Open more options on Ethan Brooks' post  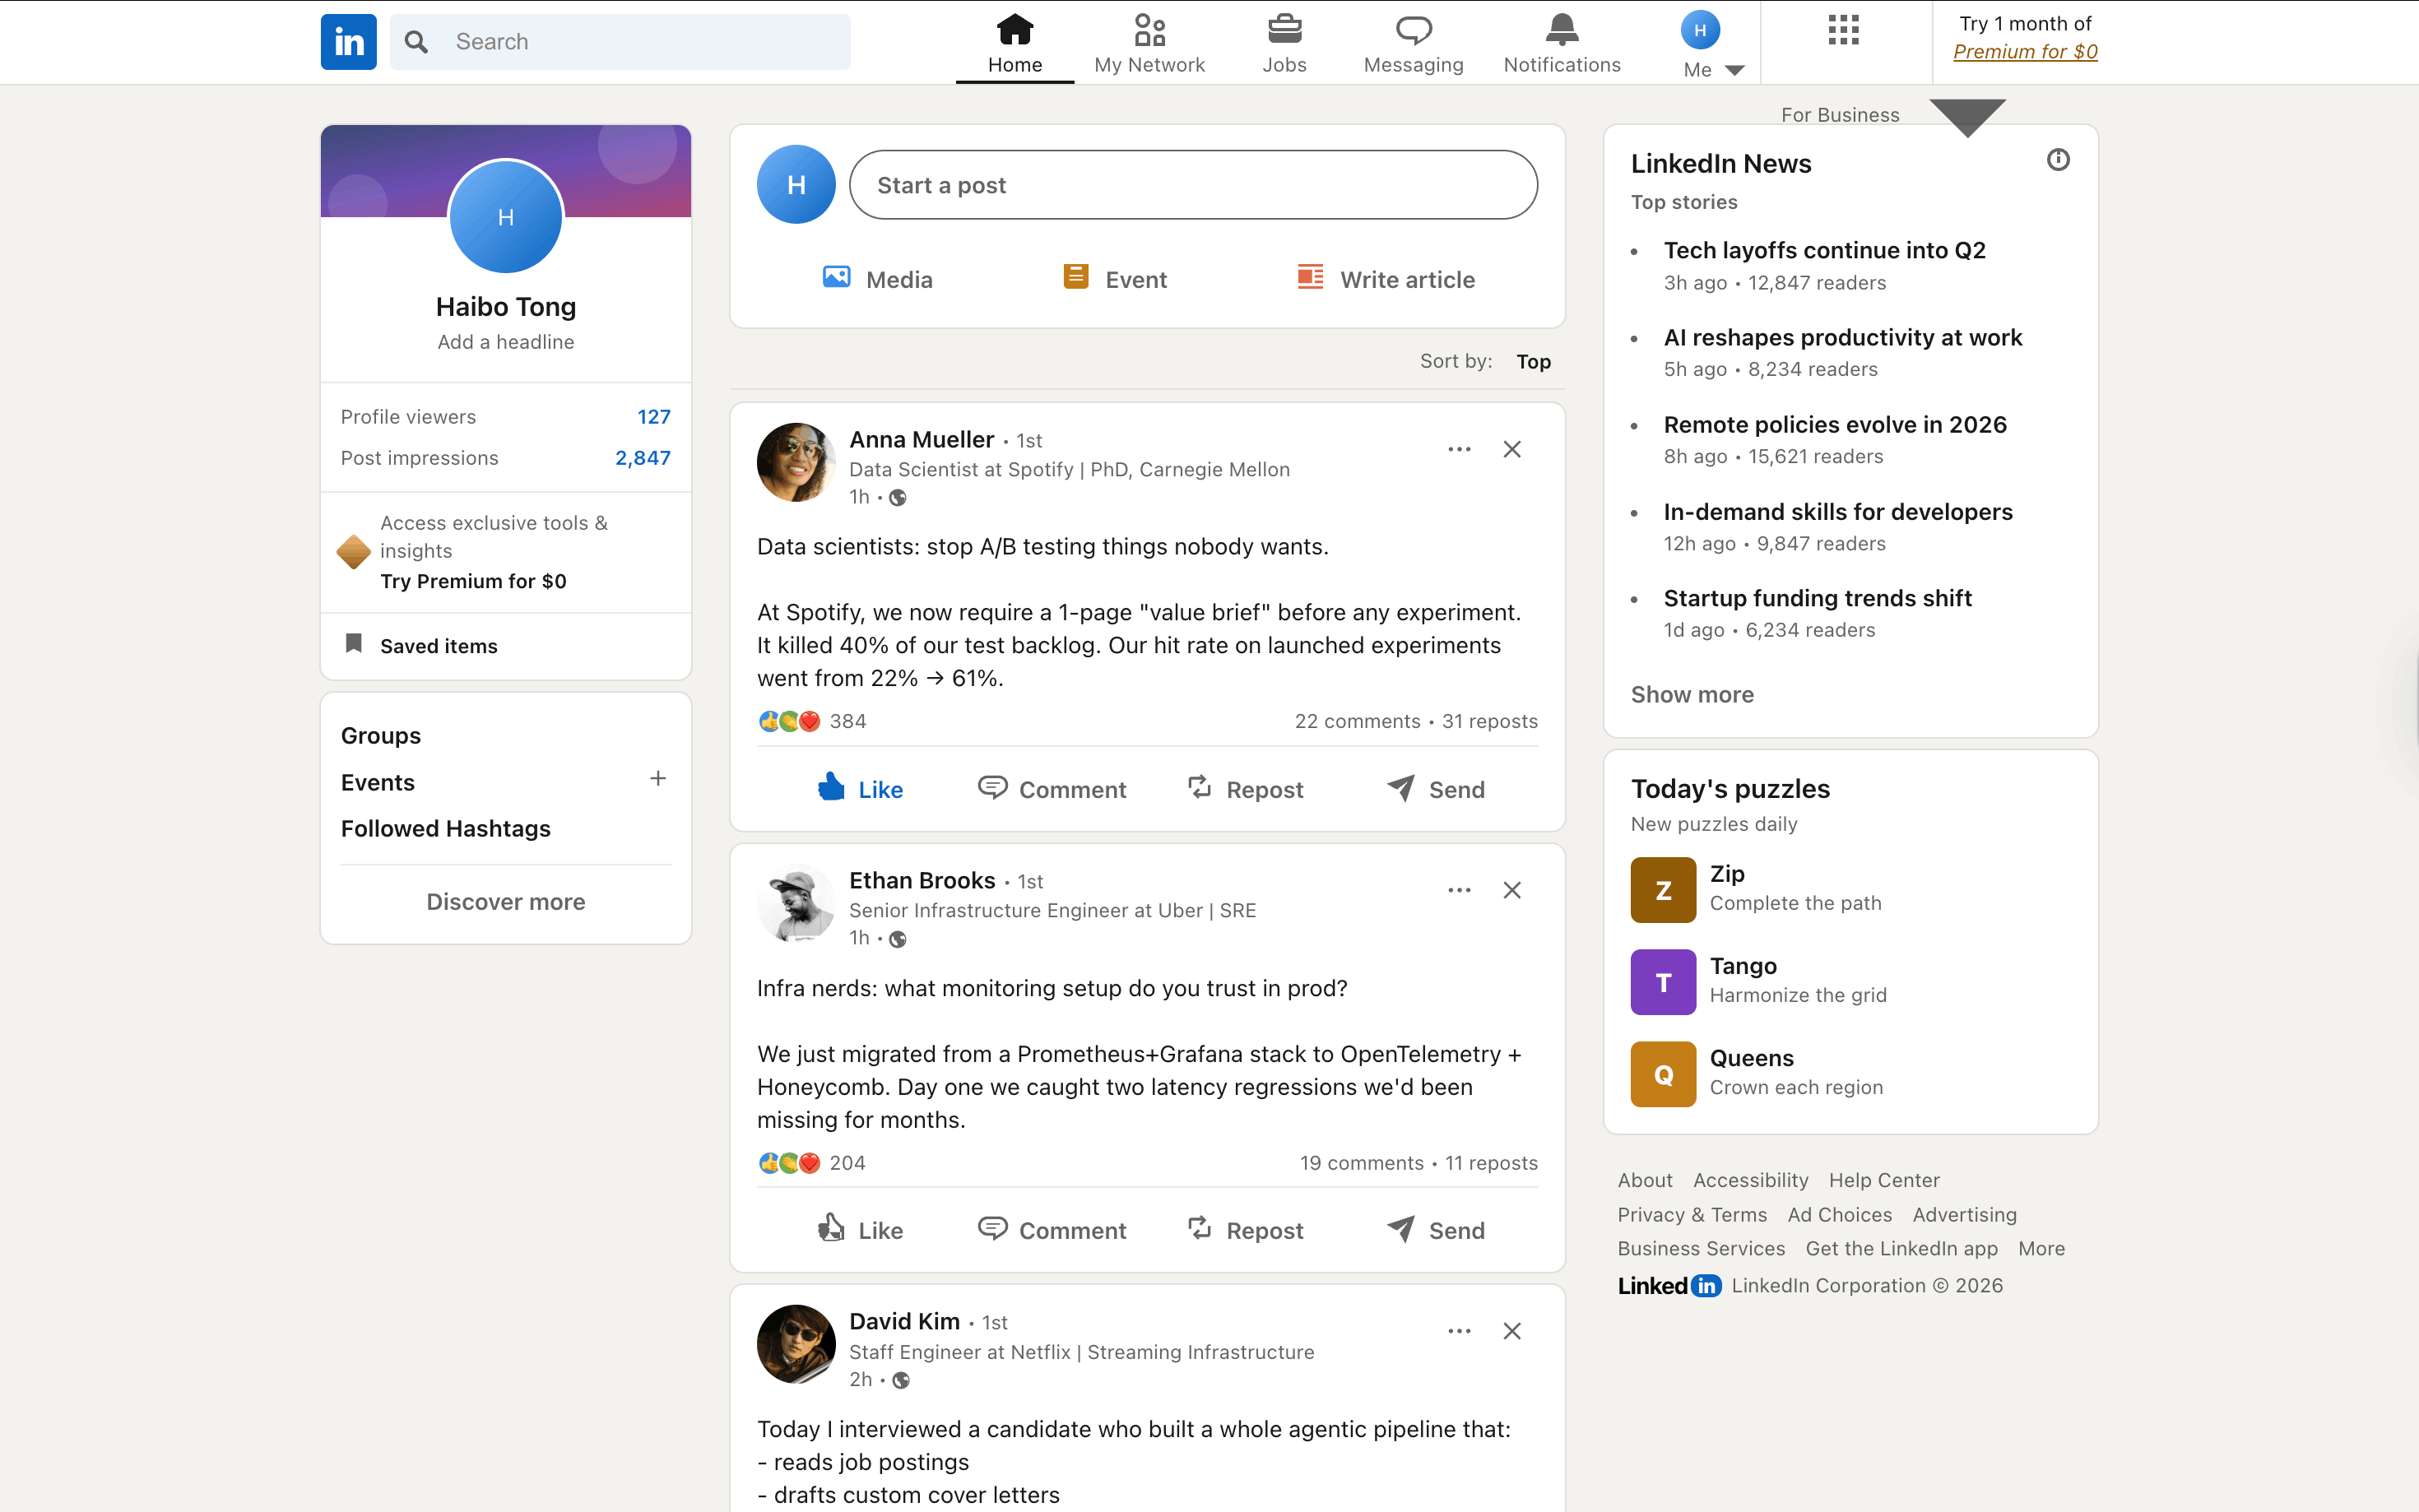(1459, 890)
